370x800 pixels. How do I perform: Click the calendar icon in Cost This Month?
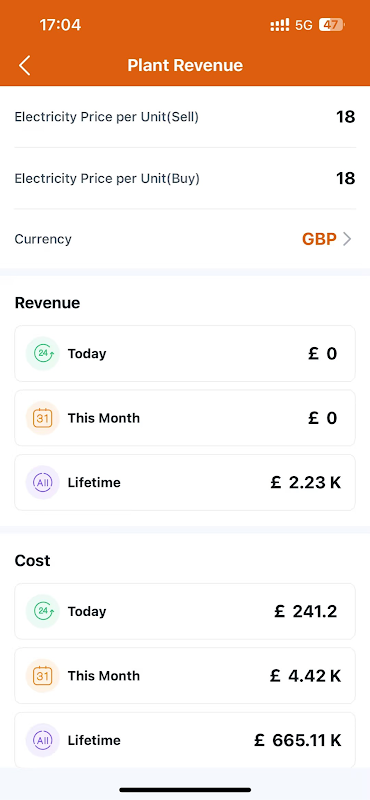tap(43, 676)
